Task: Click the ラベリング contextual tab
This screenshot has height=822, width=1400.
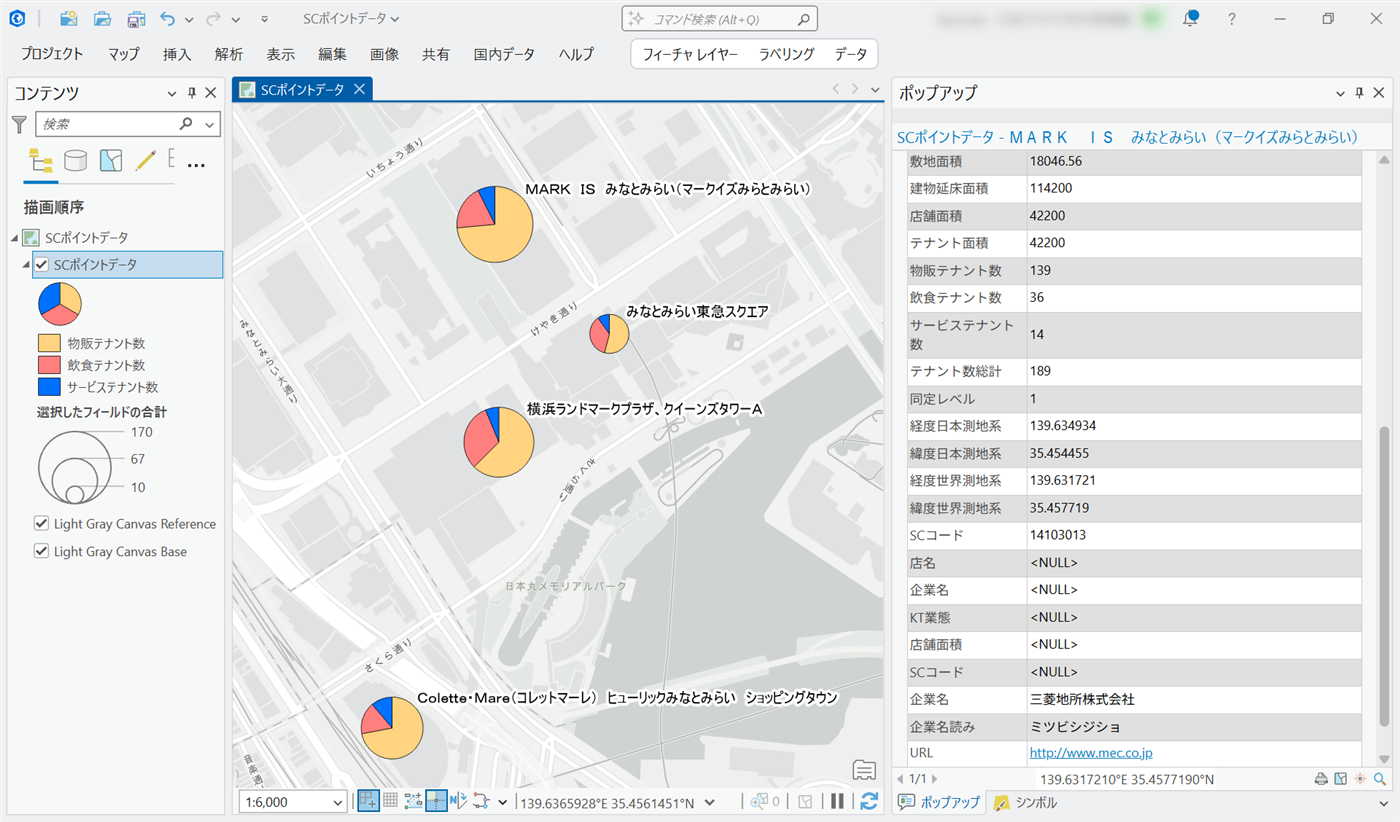Action: [x=786, y=54]
